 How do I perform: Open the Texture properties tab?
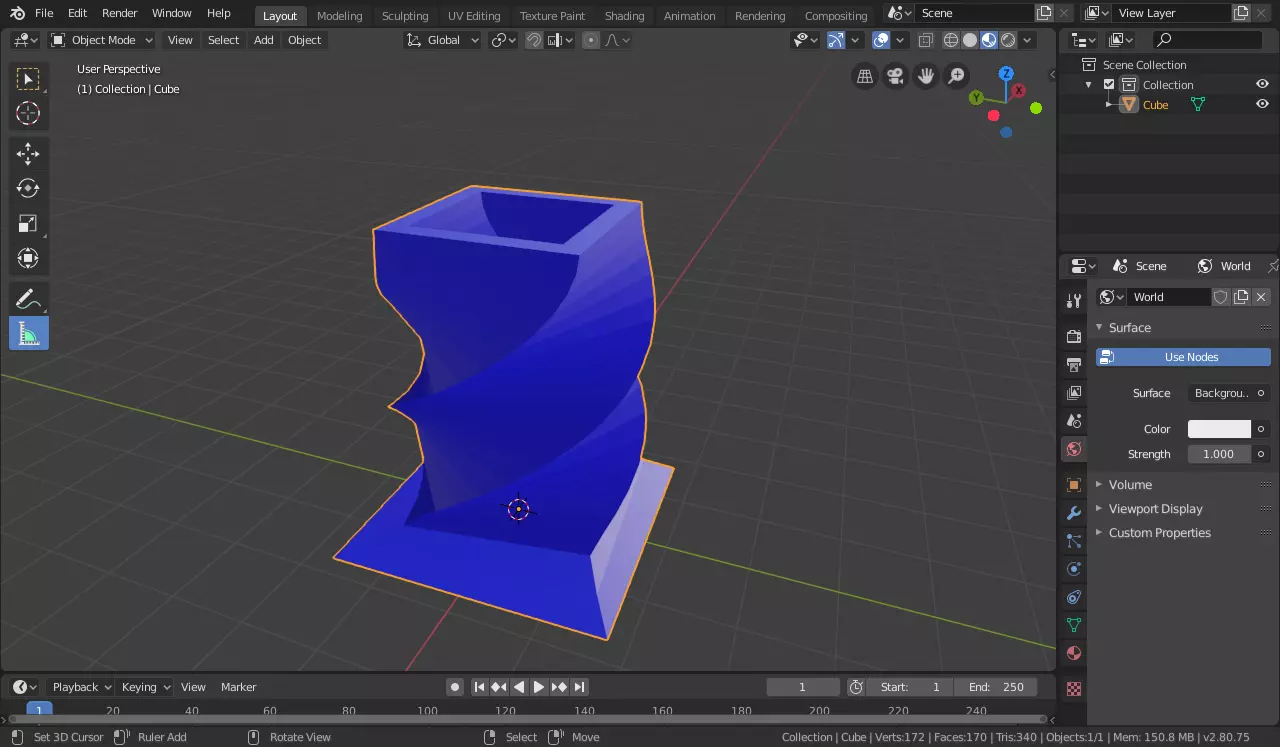(x=1074, y=689)
